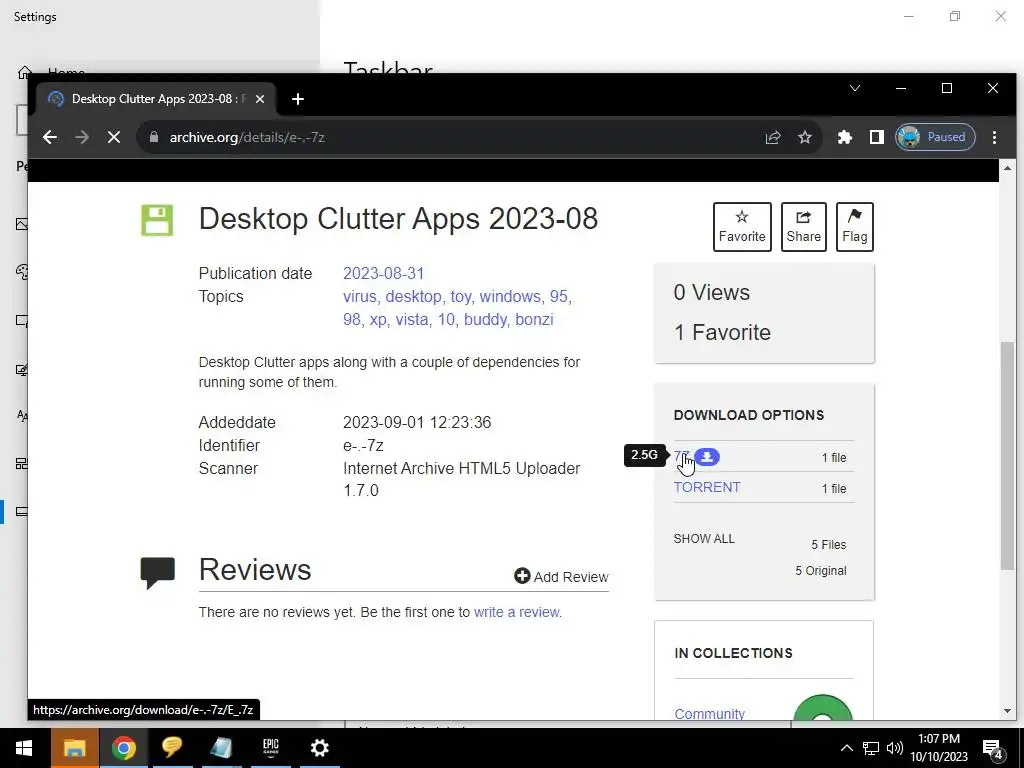Click the Chrome taskbar icon
Viewport: 1024px width, 768px height.
tap(123, 748)
